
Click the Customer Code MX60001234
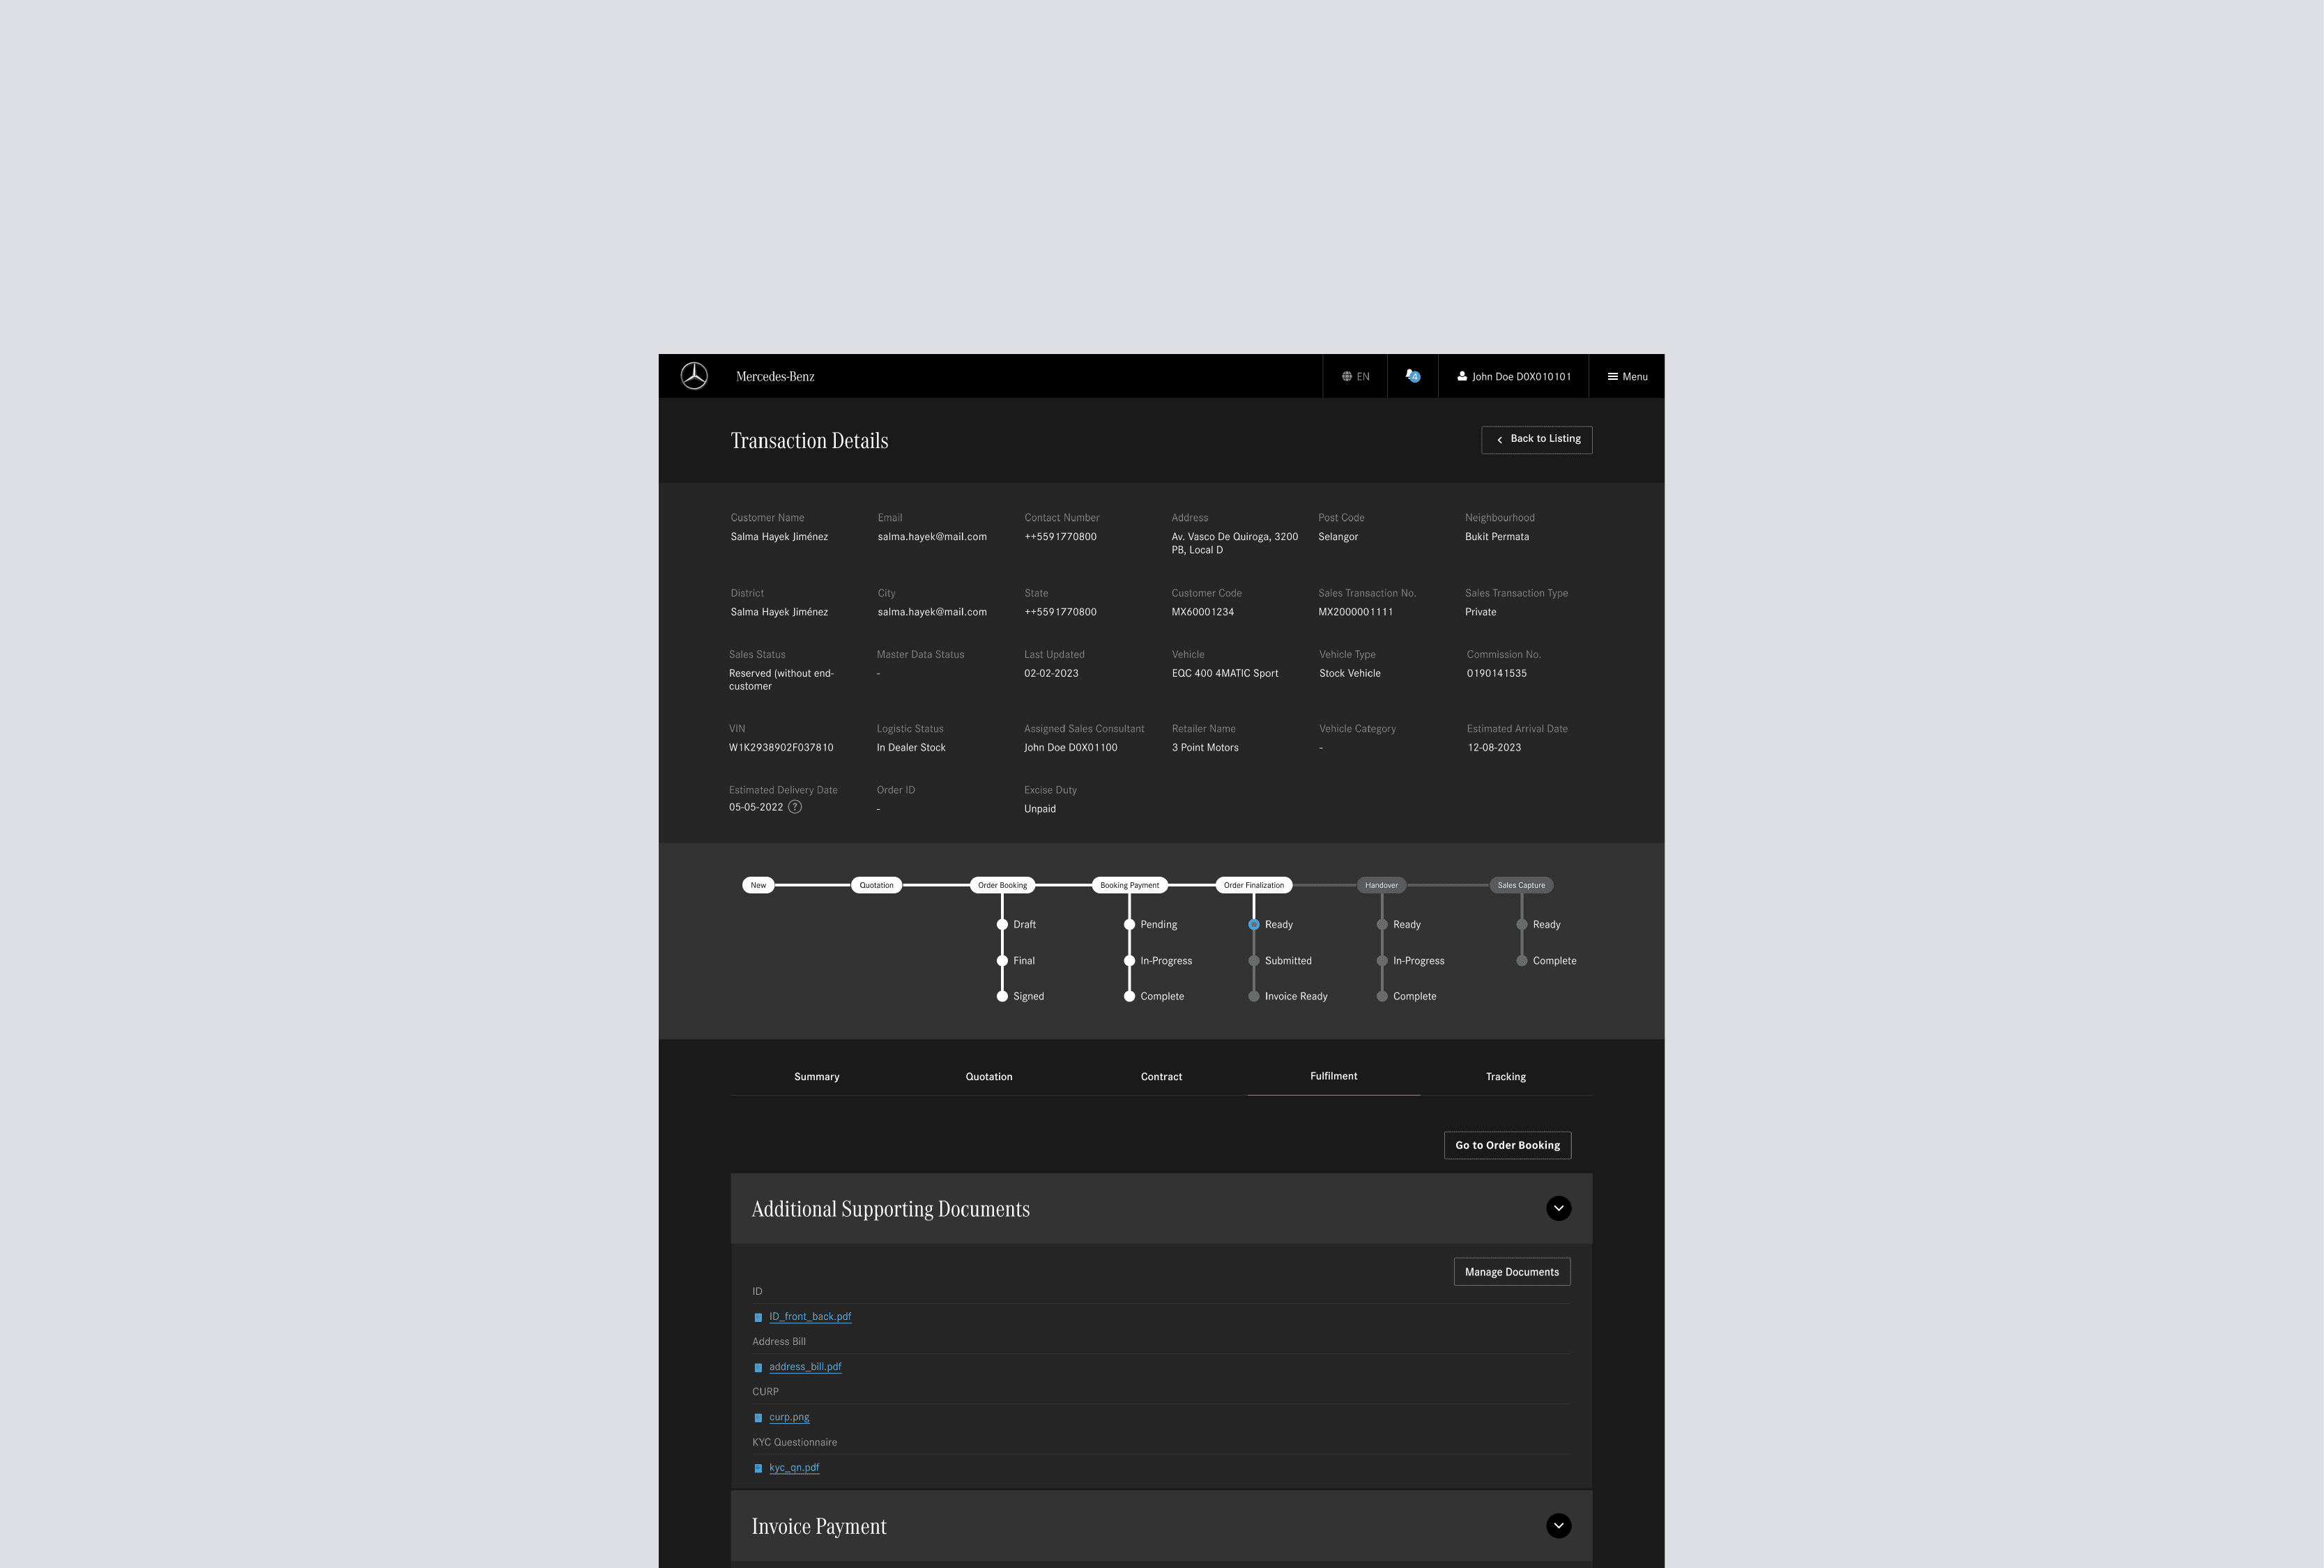(x=1202, y=612)
